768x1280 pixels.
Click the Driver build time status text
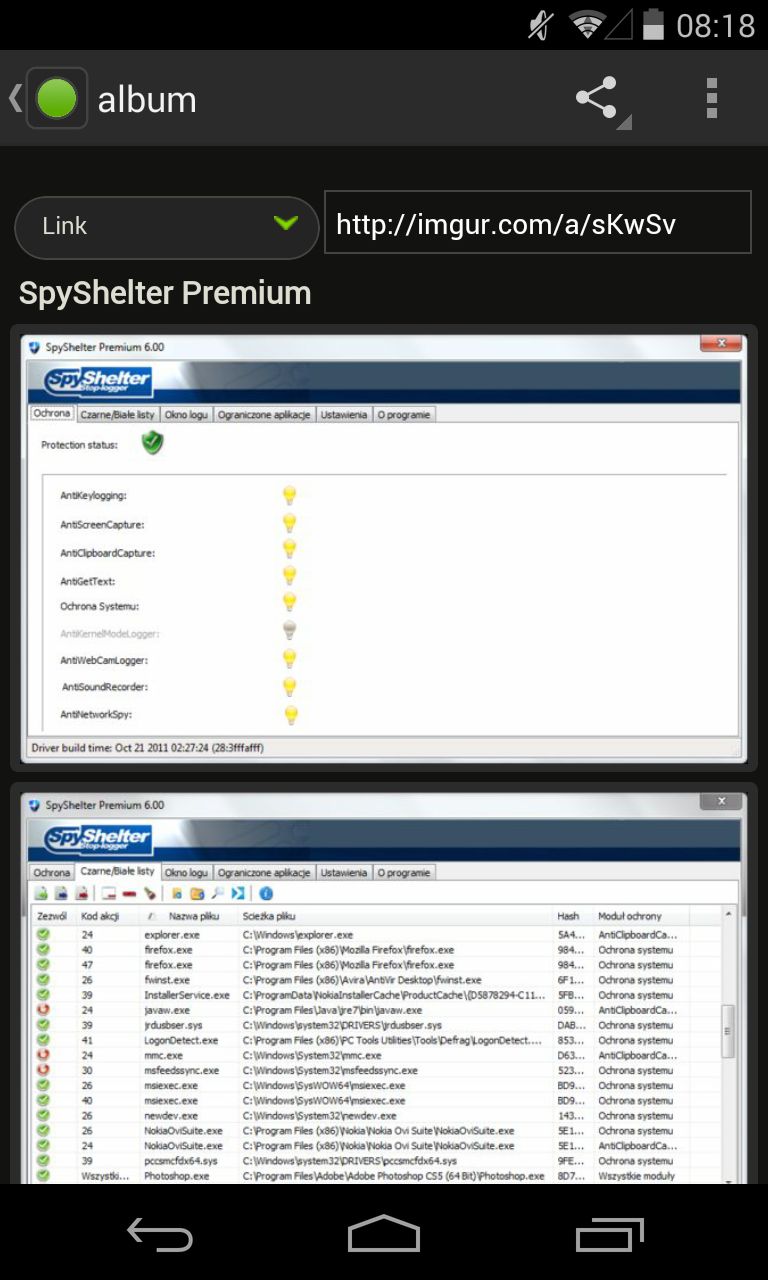coord(148,747)
